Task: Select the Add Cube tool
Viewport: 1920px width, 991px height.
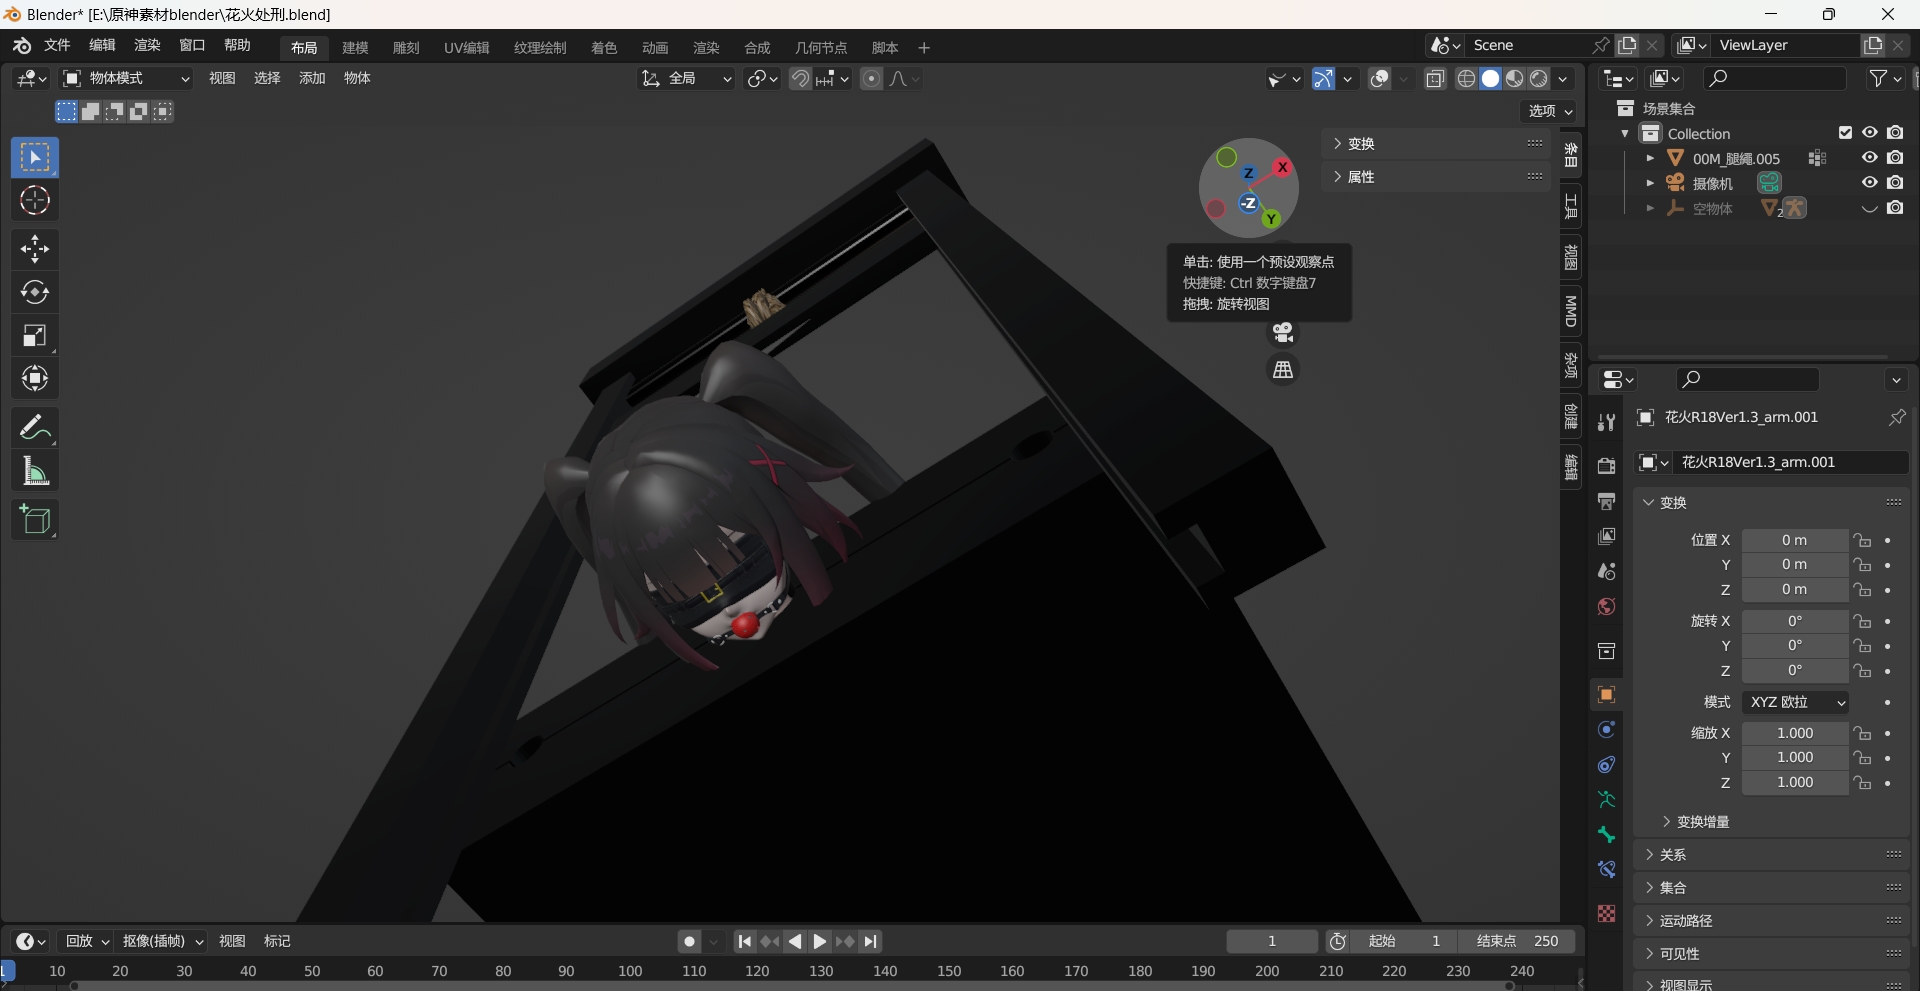Action: tap(35, 519)
